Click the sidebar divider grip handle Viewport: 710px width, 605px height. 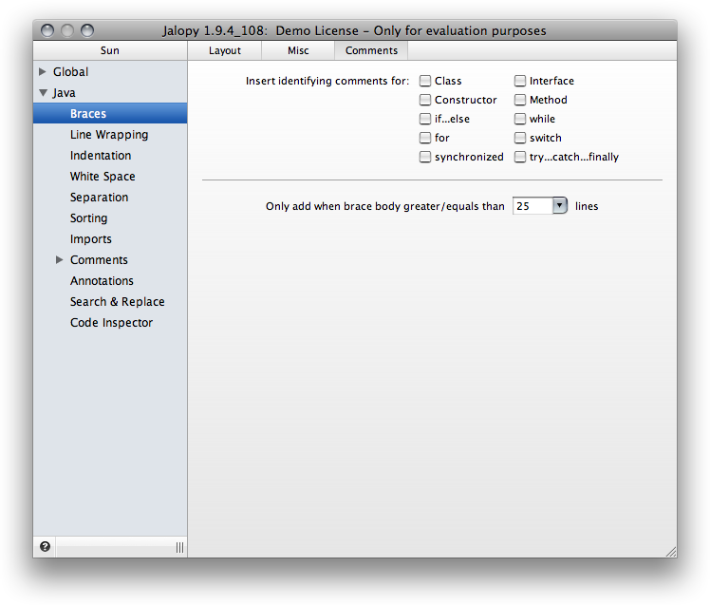(180, 547)
